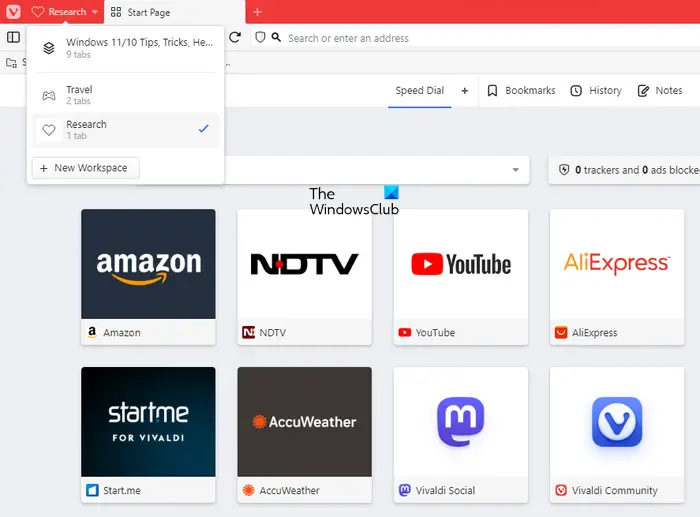Click the YouTube label link
The width and height of the screenshot is (700, 517).
435,333
